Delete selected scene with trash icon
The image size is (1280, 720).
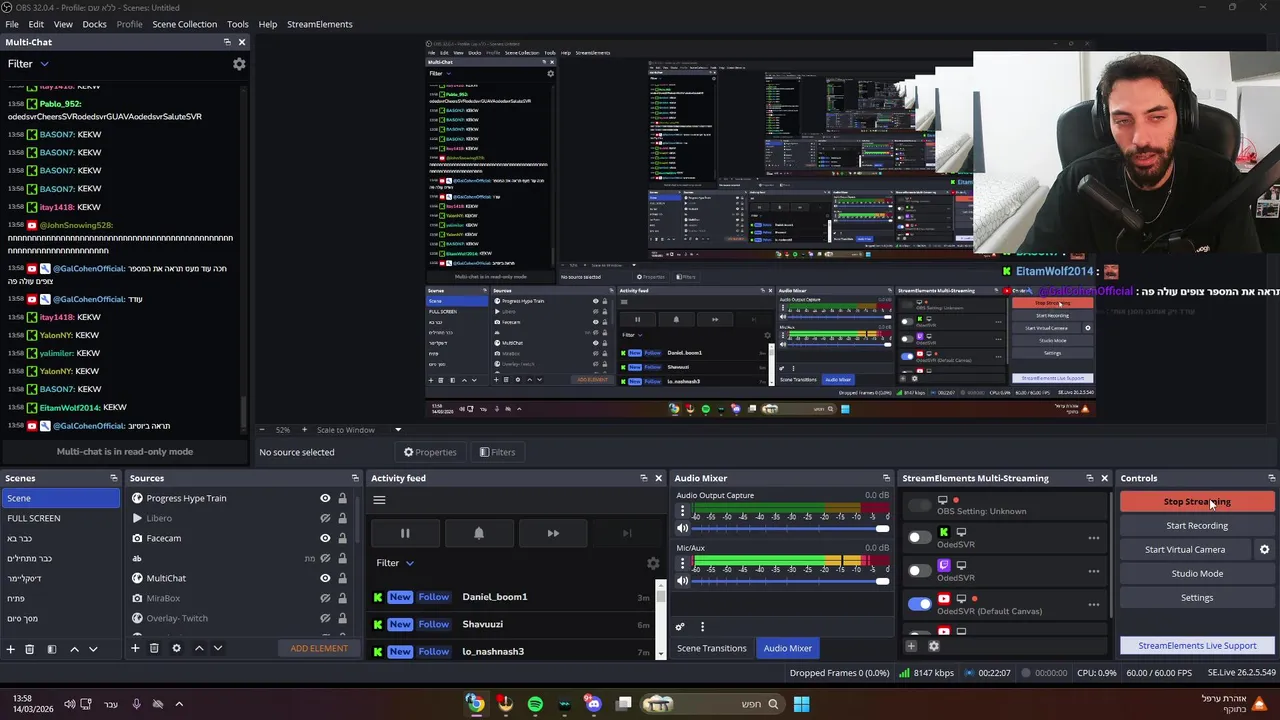[29, 649]
